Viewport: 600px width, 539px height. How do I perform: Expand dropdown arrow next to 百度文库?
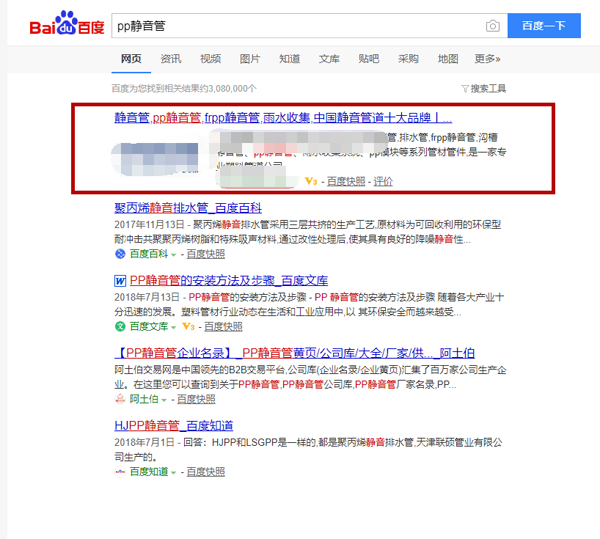pyautogui.click(x=173, y=327)
